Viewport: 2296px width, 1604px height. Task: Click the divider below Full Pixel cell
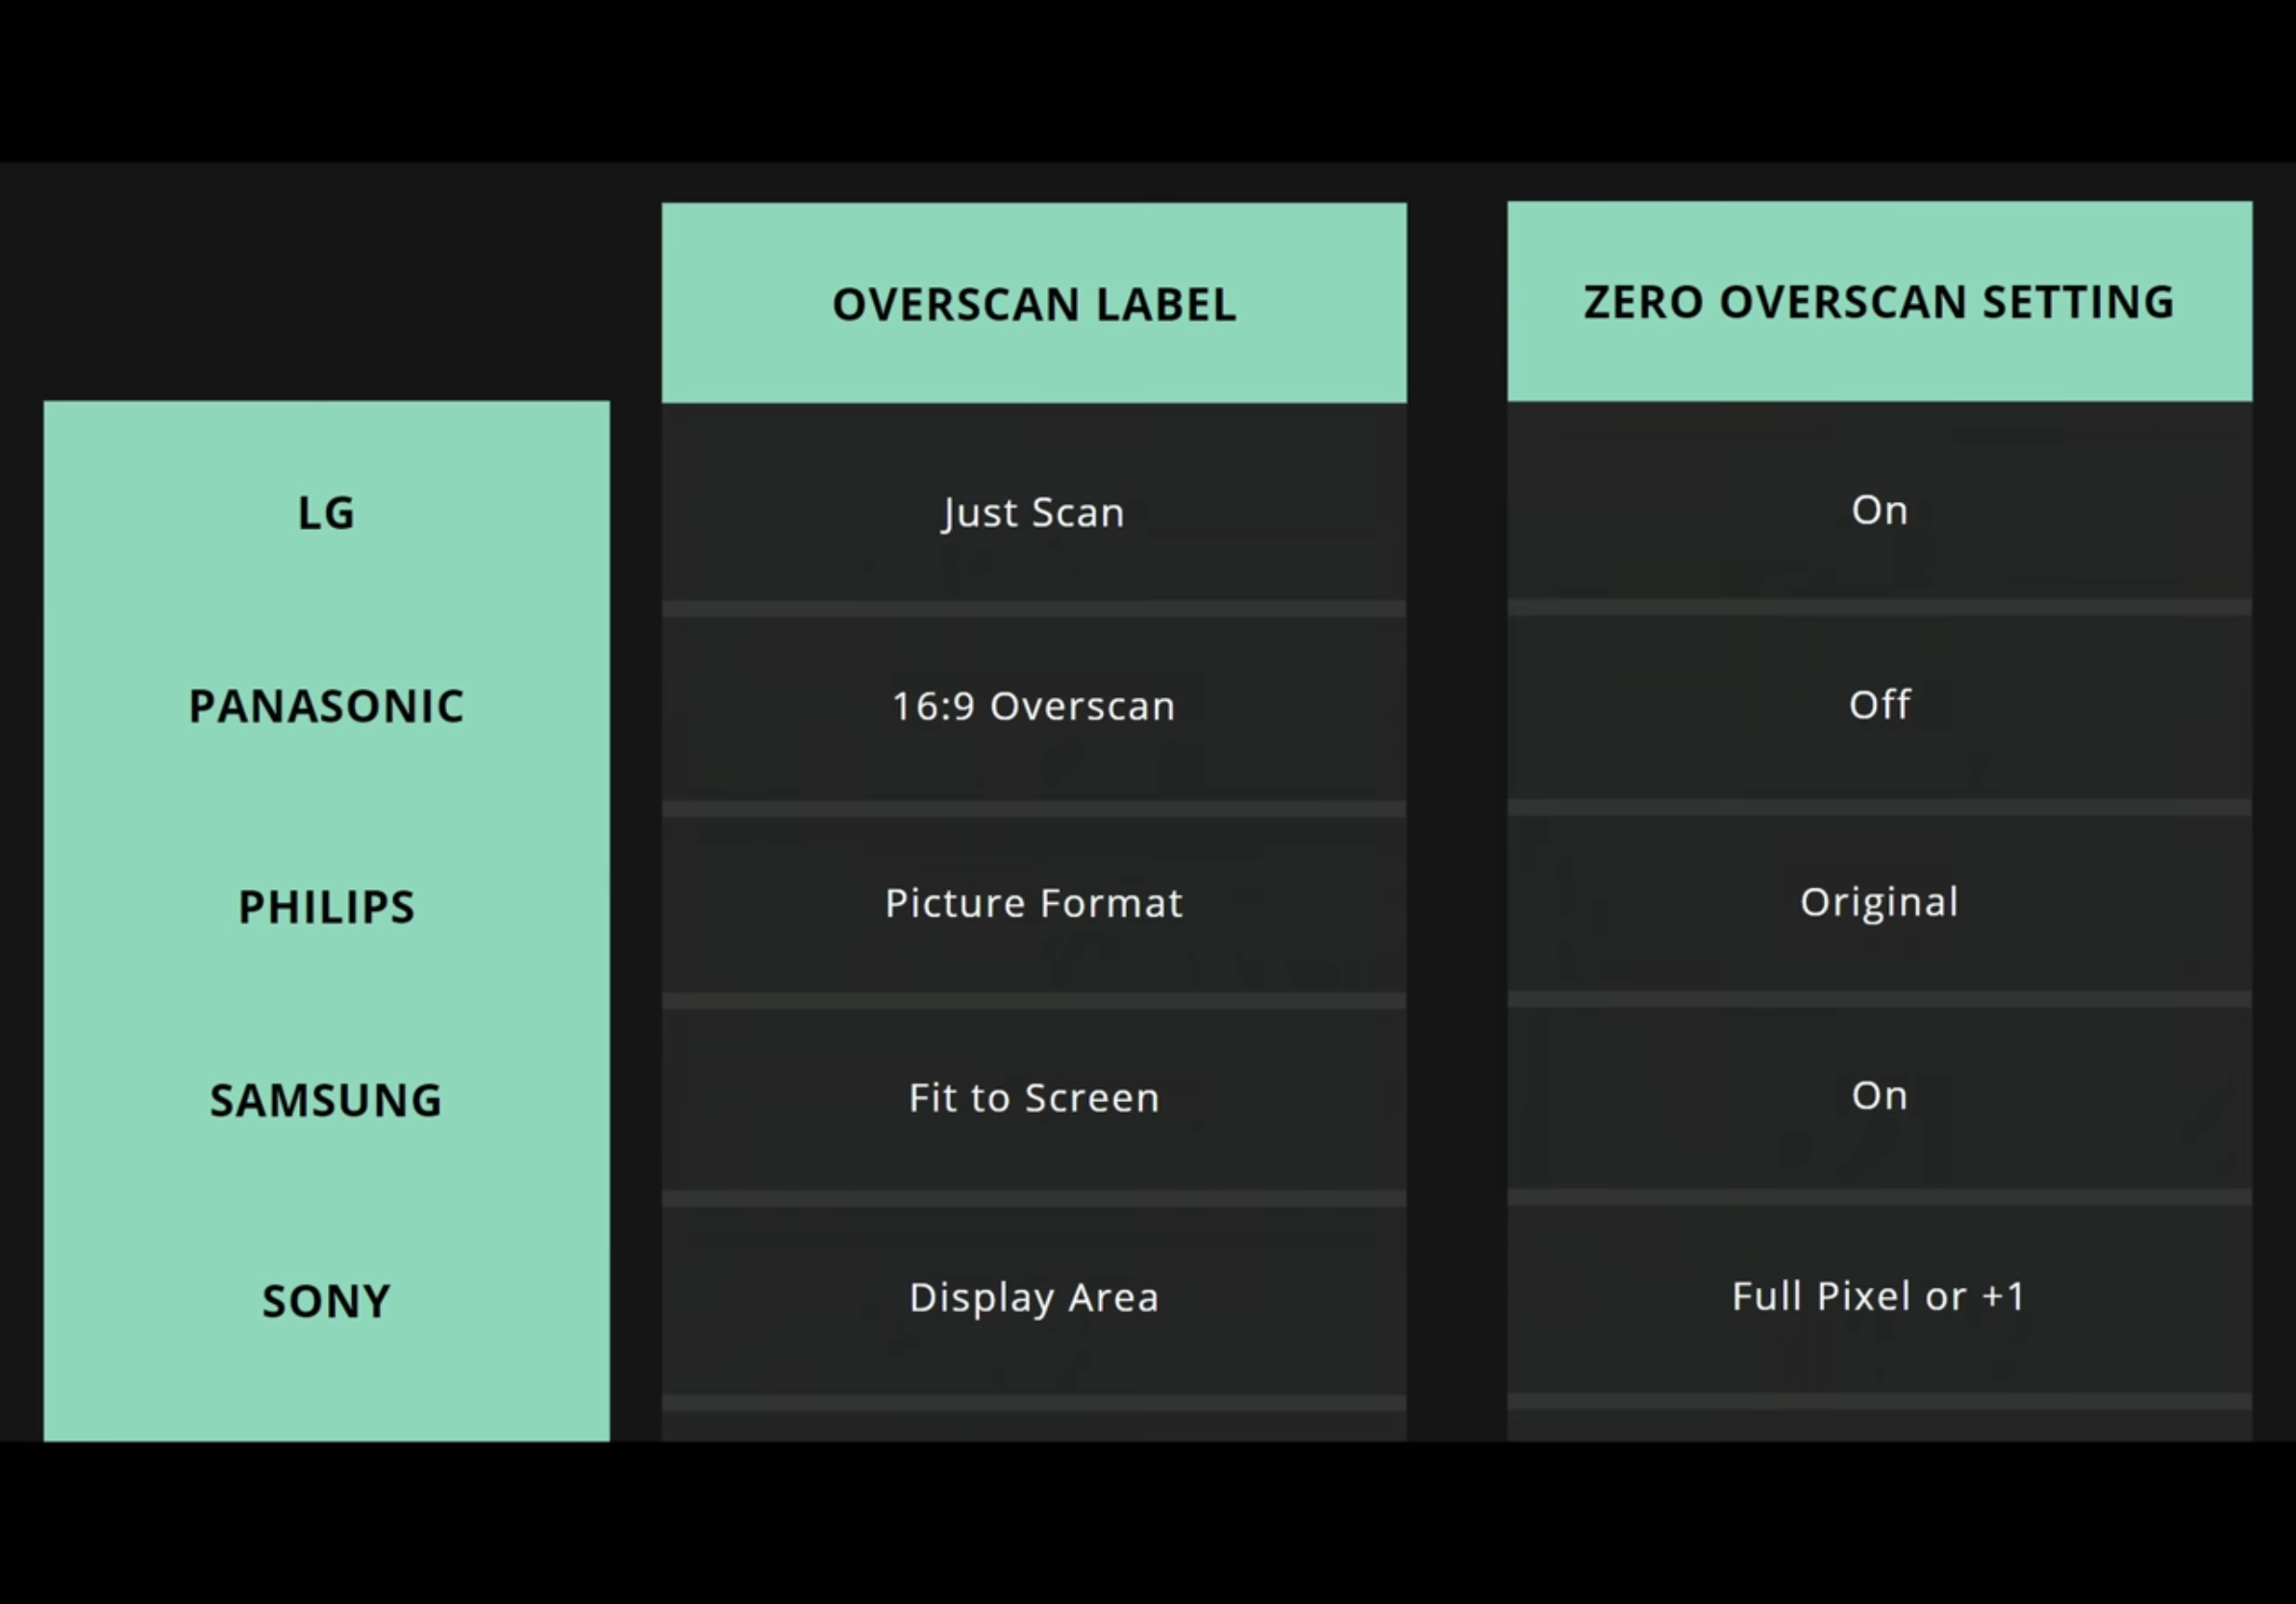[x=1878, y=1402]
